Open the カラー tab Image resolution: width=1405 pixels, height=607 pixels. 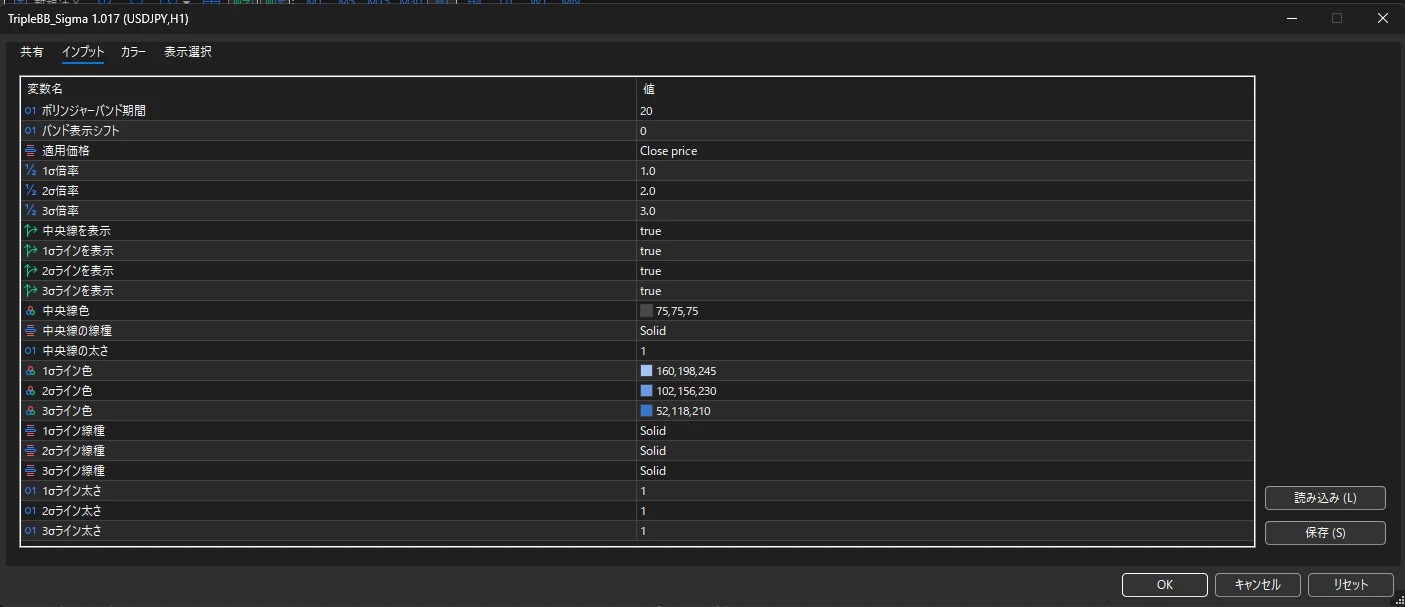133,52
